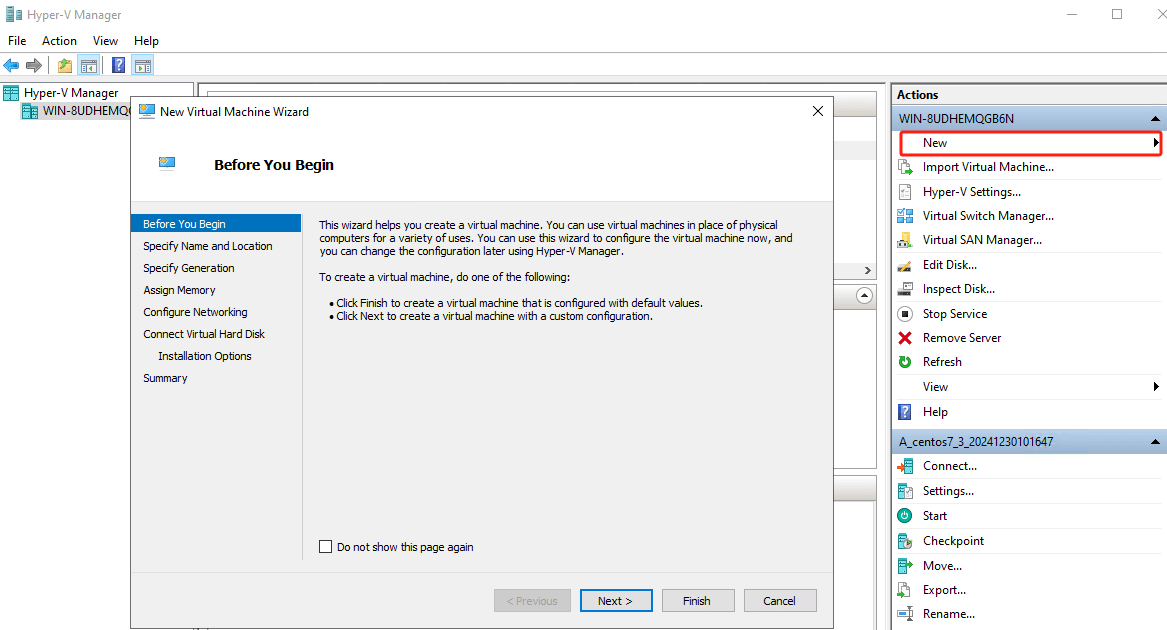Click the Help icon in Actions pane
Image resolution: width=1167 pixels, height=630 pixels.
pyautogui.click(x=905, y=412)
